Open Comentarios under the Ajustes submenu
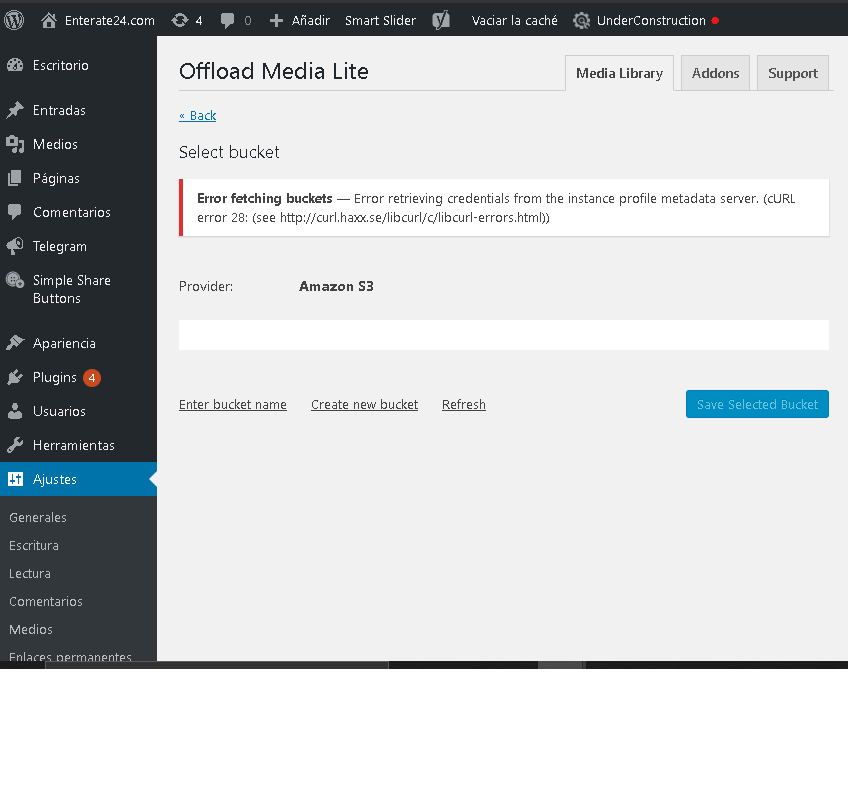 46,602
